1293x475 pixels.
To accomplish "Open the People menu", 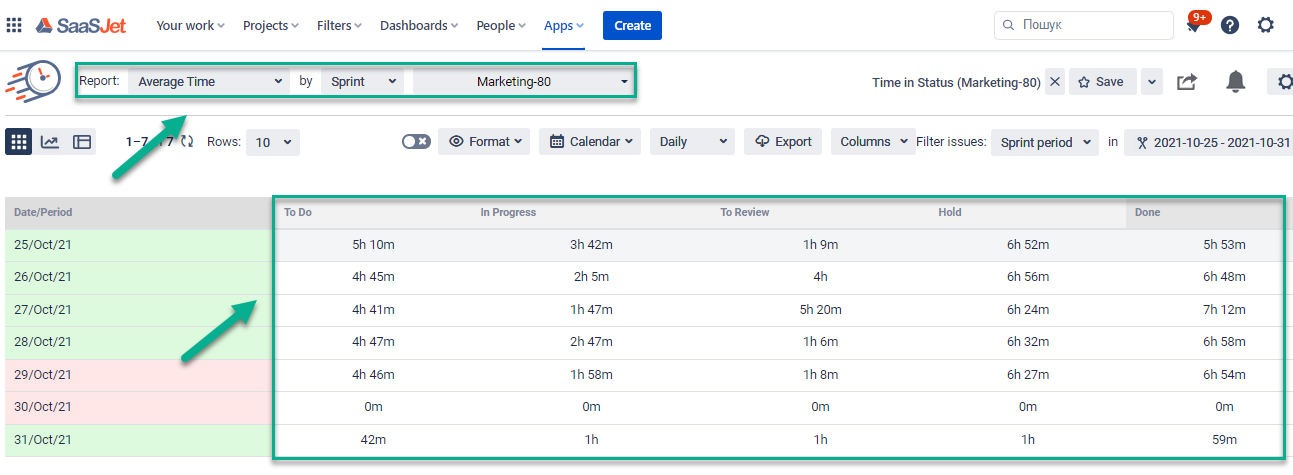I will click(502, 25).
